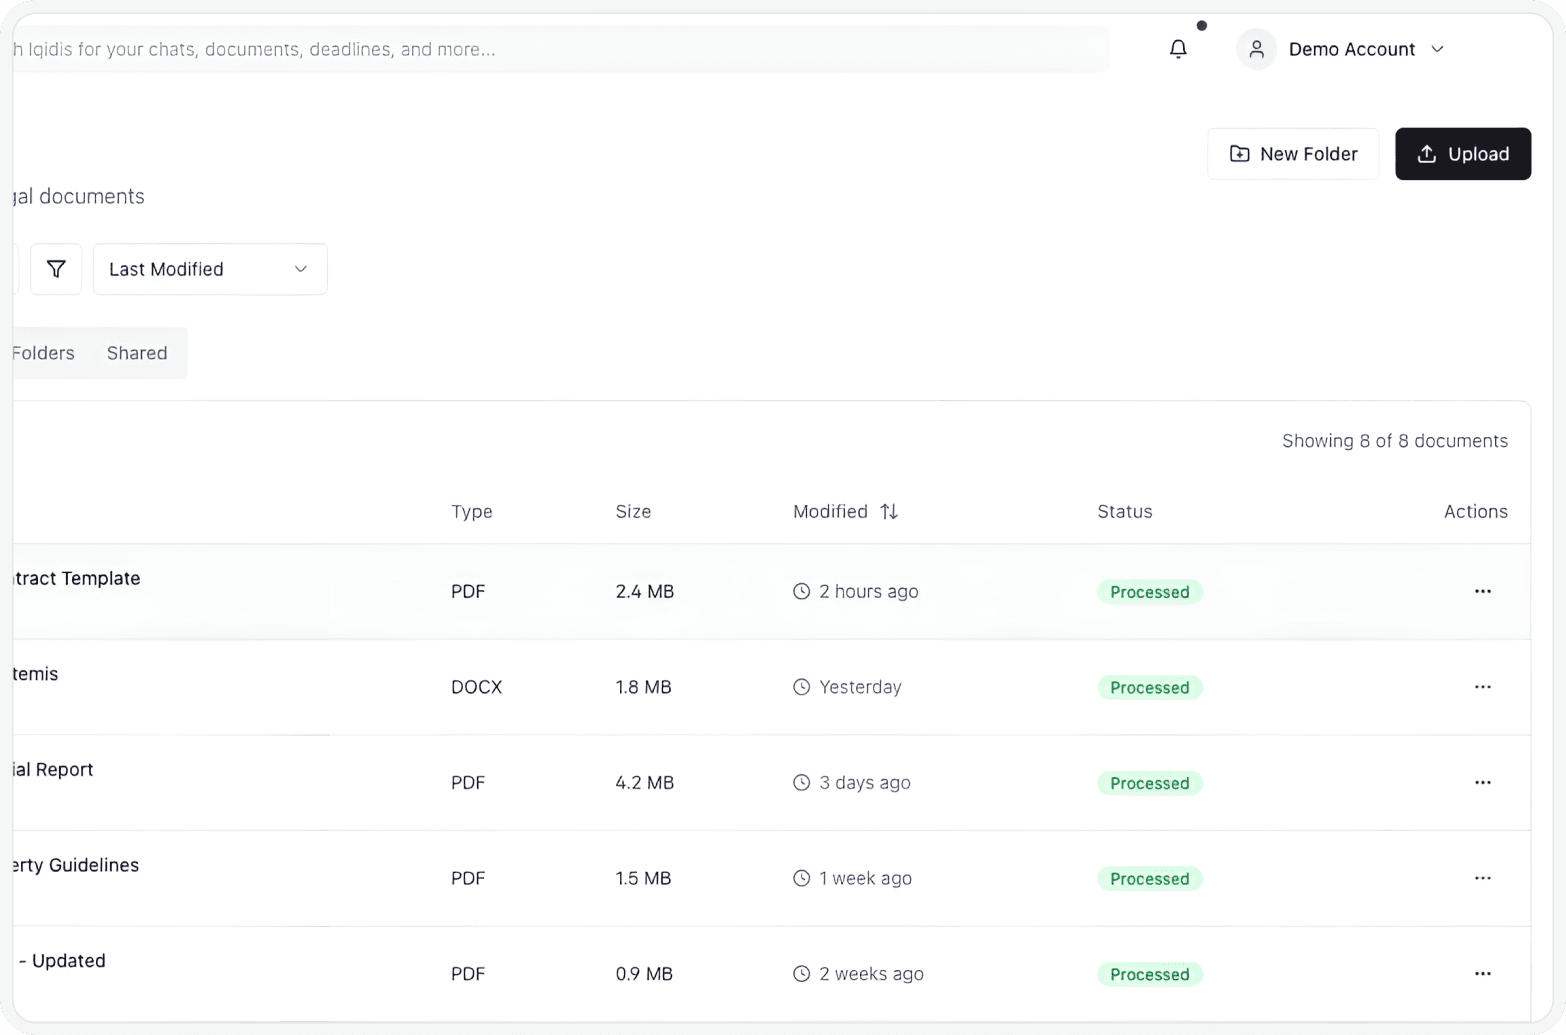This screenshot has height=1035, width=1566.
Task: Click the 1.5 MB size cell
Action: click(643, 878)
